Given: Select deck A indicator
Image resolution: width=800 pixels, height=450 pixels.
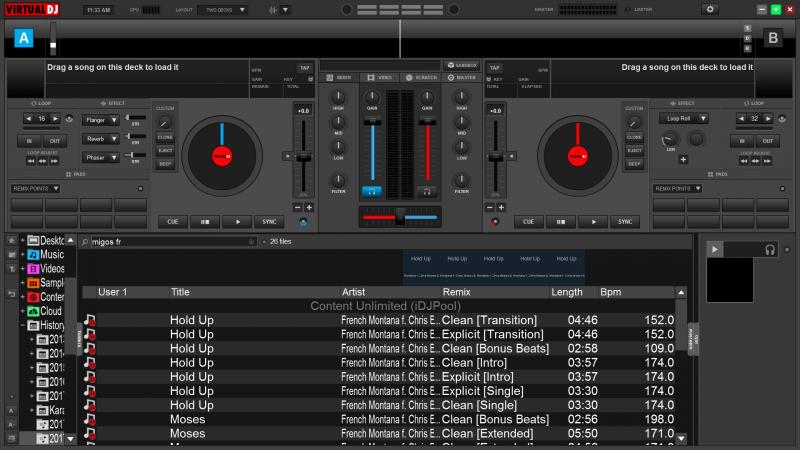Looking at the screenshot, I should (x=23, y=38).
